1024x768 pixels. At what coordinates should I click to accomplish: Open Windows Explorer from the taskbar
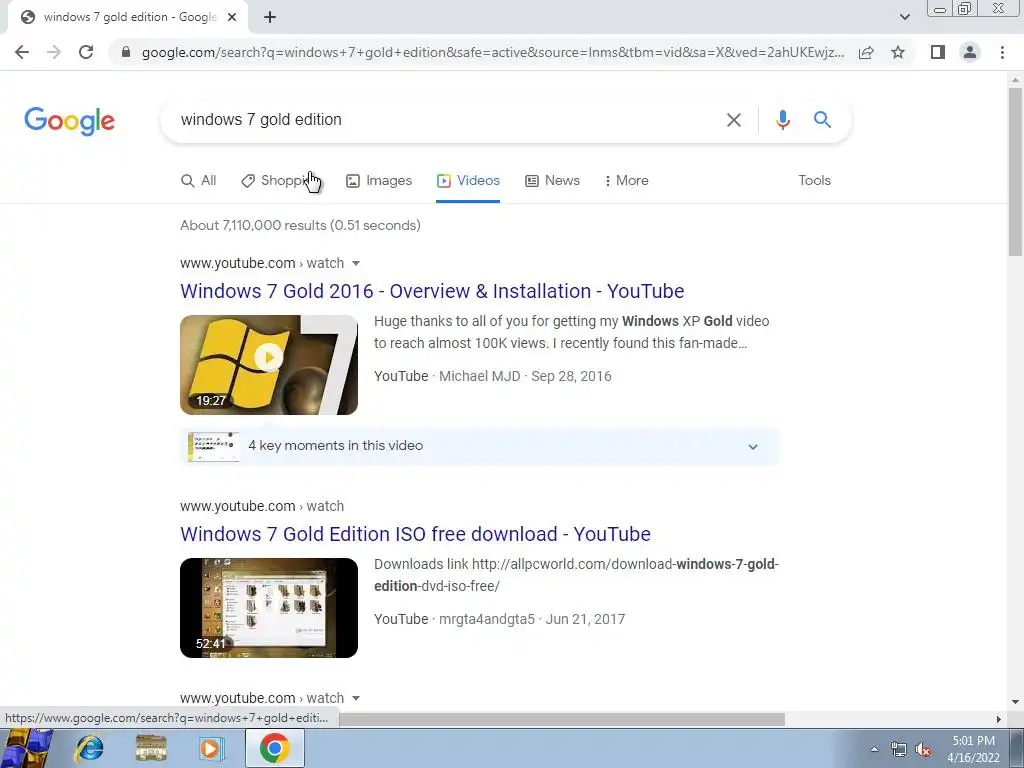coord(151,748)
